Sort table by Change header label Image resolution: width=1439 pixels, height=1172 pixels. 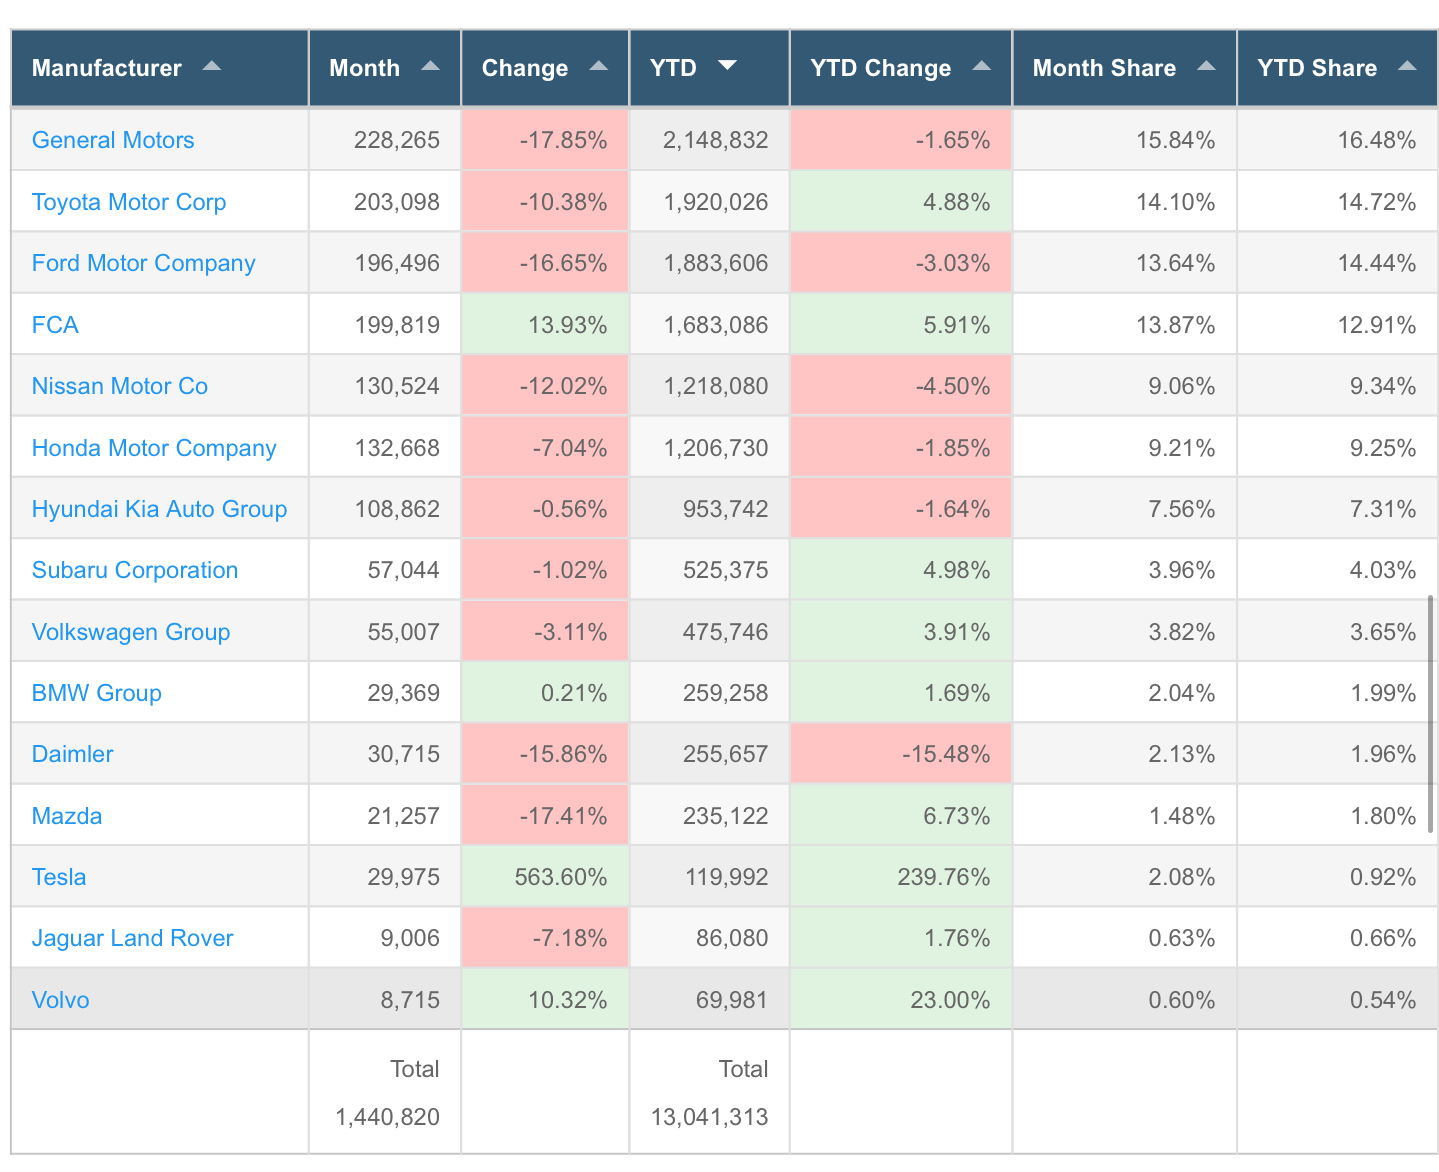pos(525,68)
